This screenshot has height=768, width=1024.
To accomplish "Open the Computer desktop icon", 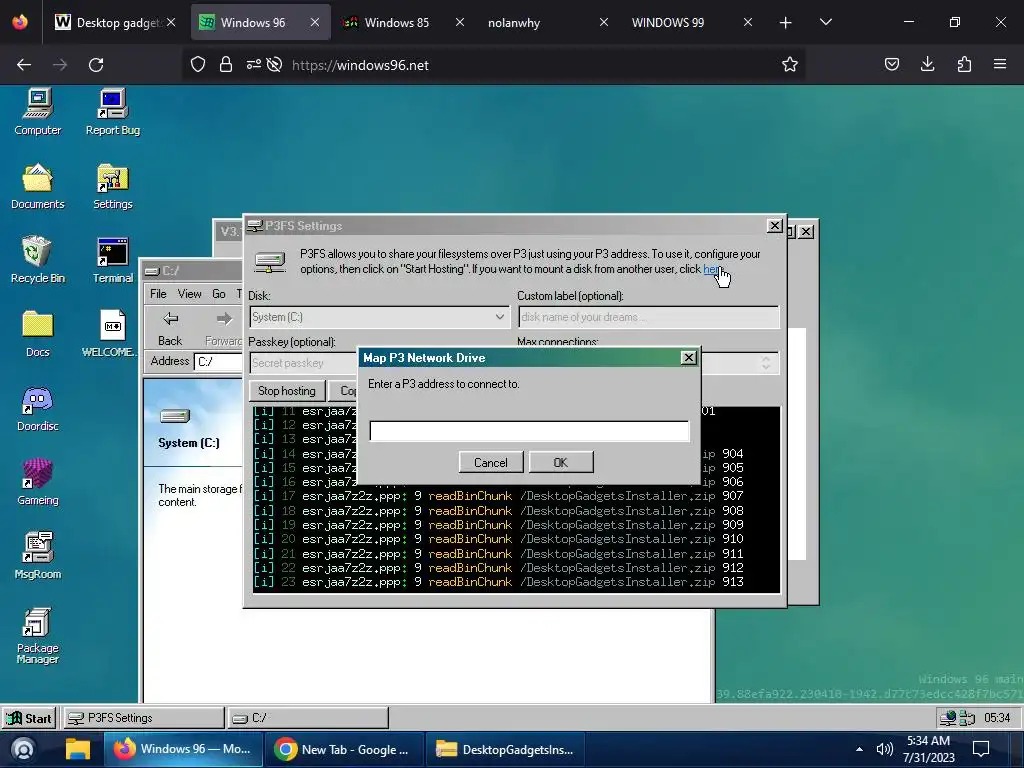I will [38, 111].
